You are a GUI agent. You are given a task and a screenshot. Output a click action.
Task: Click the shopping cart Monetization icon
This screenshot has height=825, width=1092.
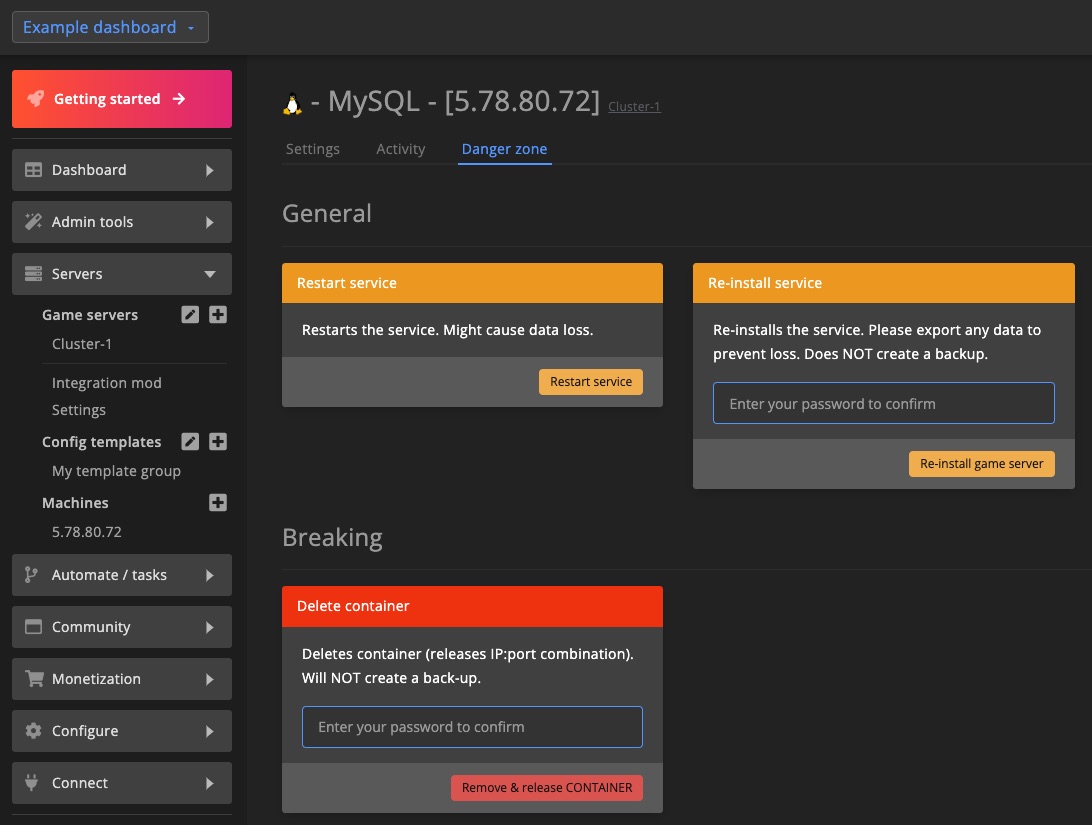pos(34,679)
